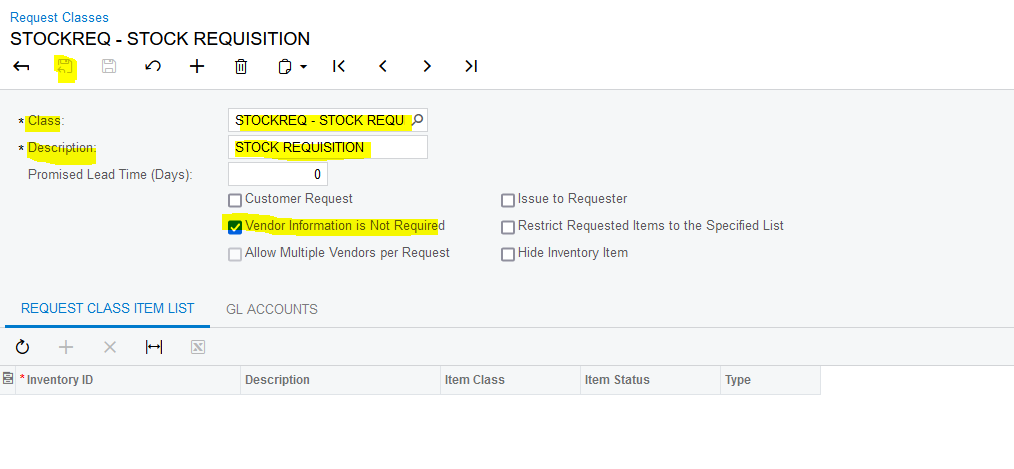Screen dimensions: 1014x469
Task: Open the Class lookup selector
Action: point(418,121)
